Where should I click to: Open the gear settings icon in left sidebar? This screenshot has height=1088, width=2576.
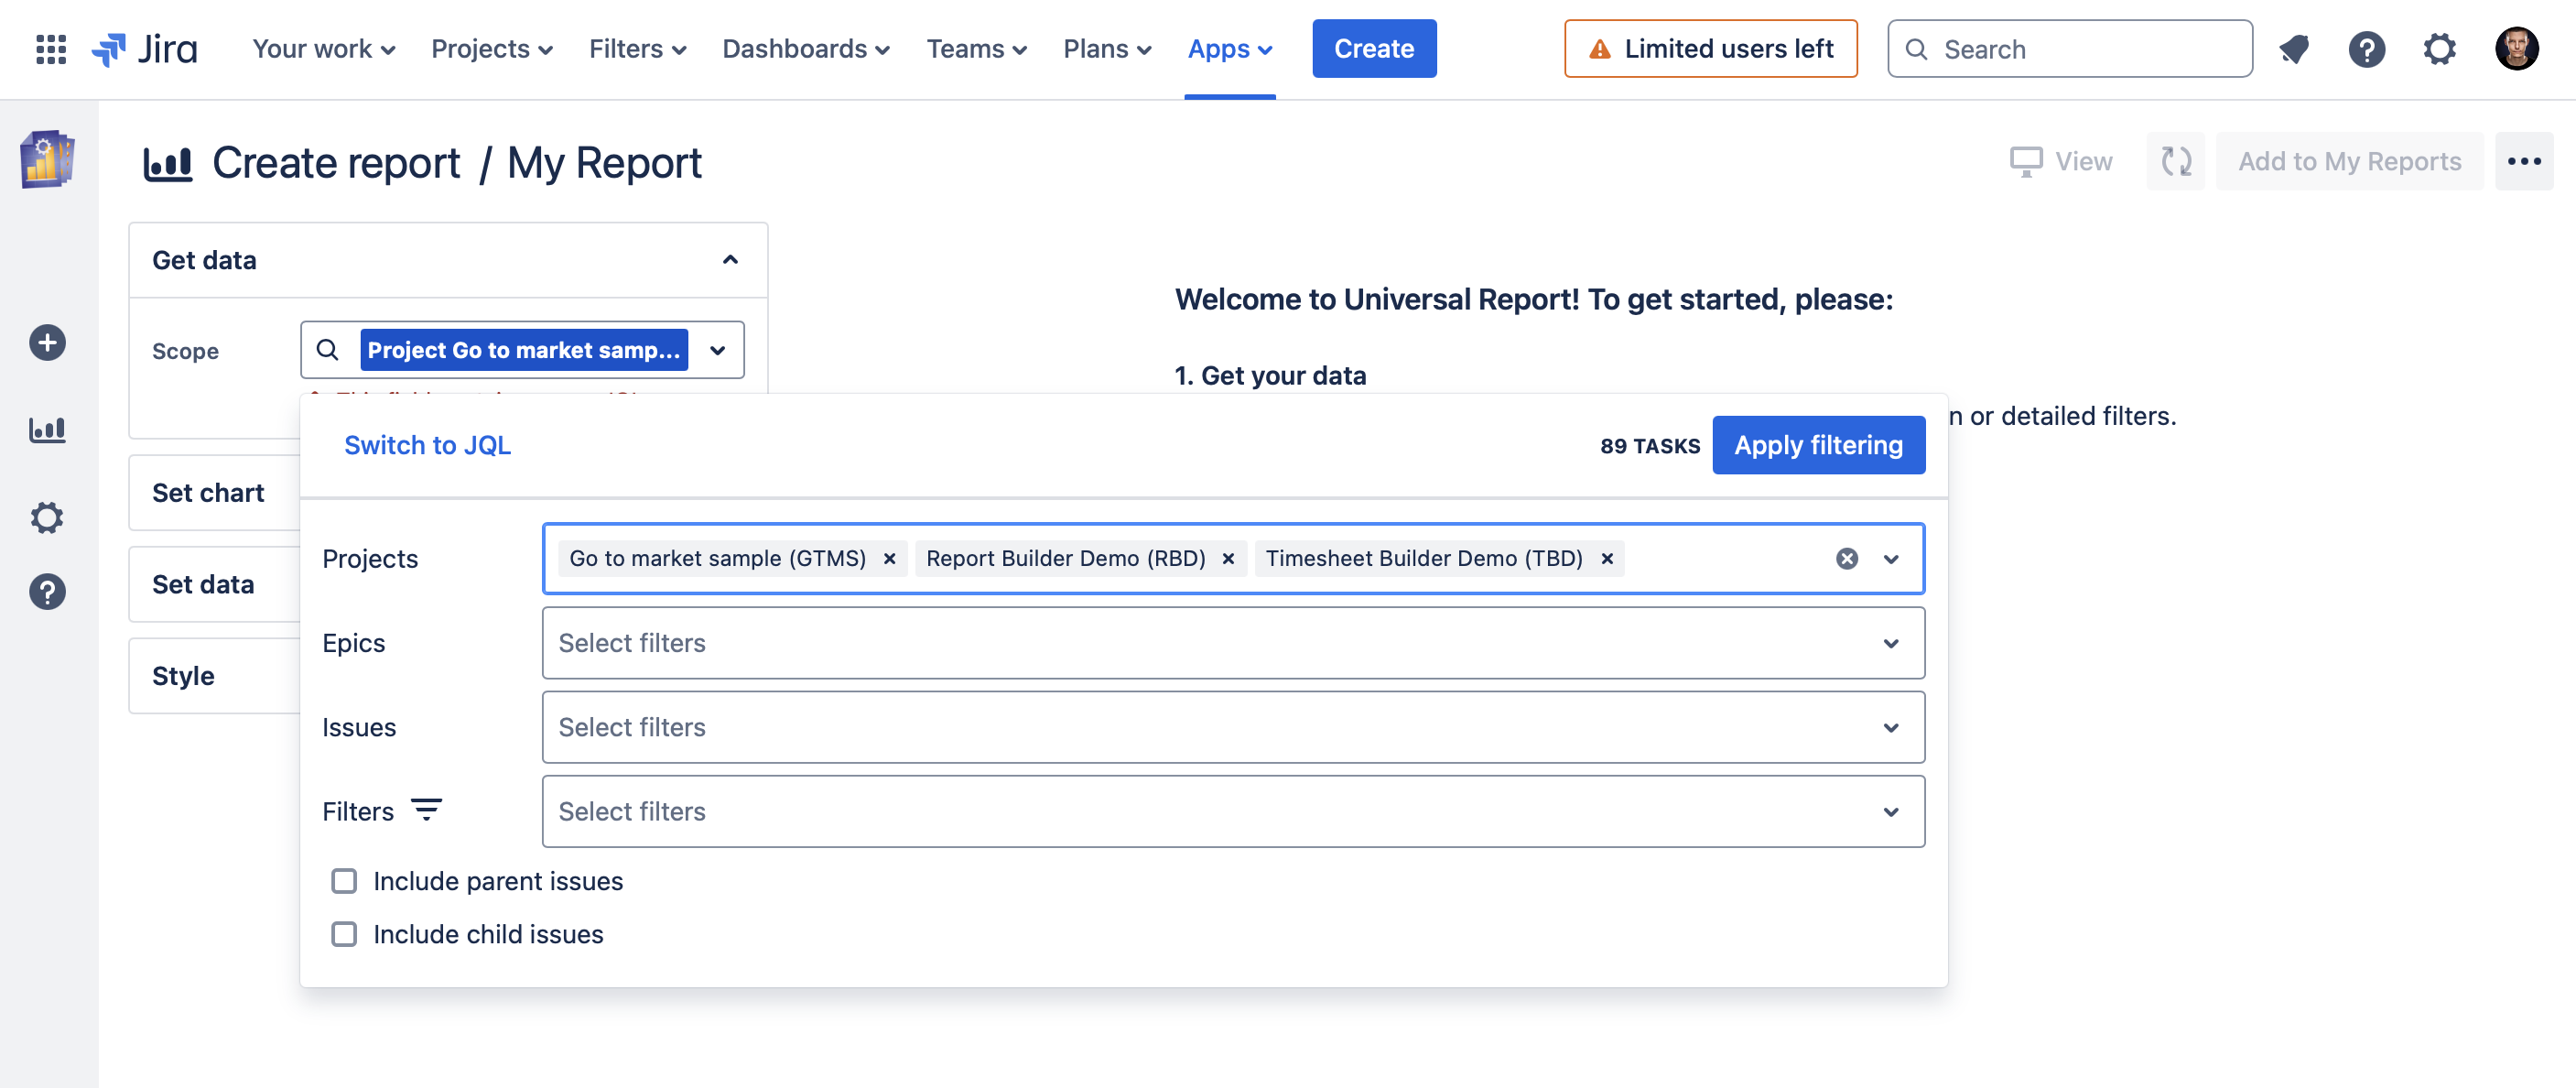(x=47, y=517)
